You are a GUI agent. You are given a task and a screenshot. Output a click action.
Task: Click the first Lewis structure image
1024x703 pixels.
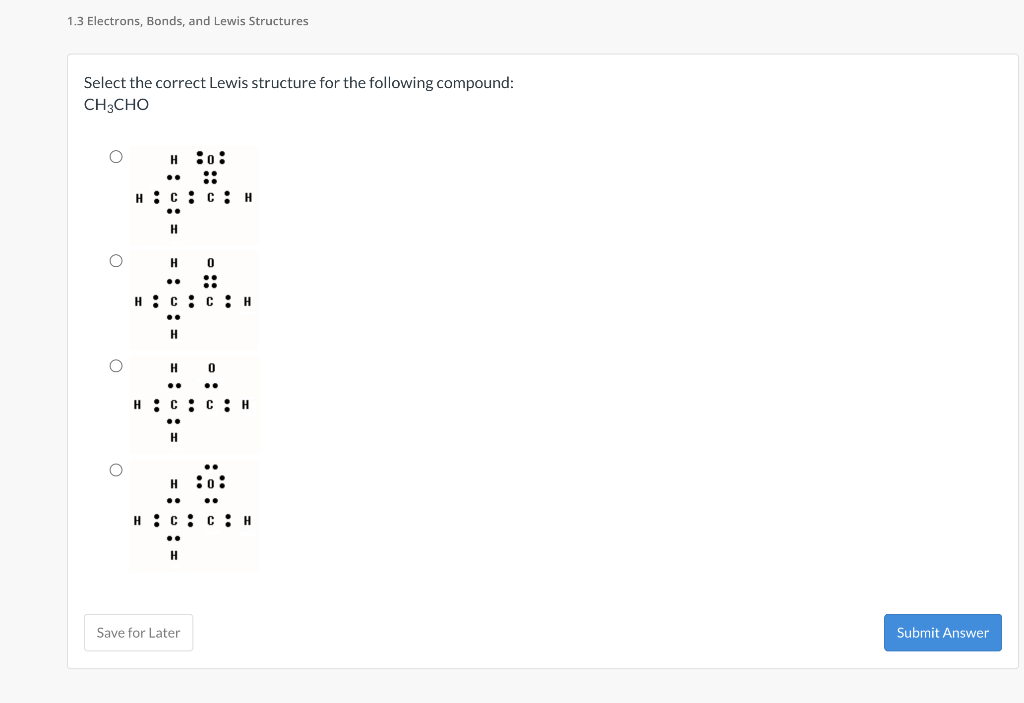pos(193,194)
